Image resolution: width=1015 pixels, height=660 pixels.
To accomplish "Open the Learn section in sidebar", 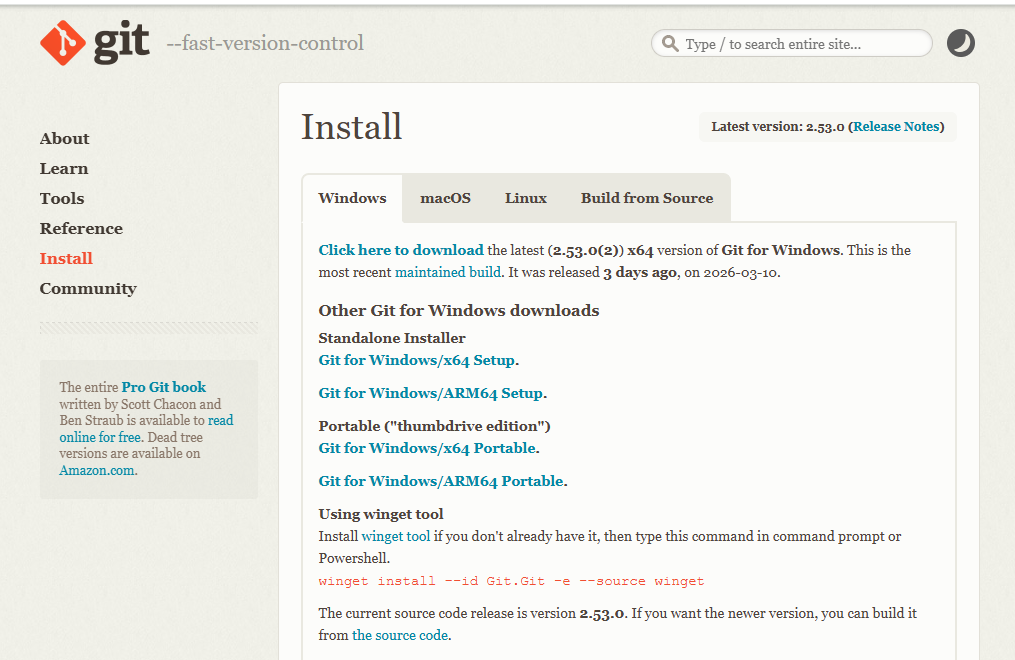I will 64,168.
